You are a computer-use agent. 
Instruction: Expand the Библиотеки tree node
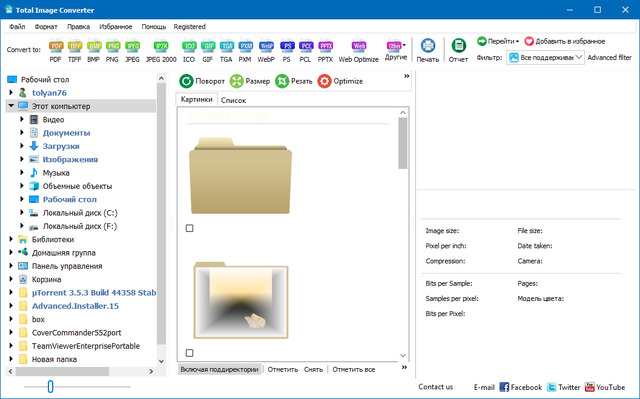[x=11, y=239]
